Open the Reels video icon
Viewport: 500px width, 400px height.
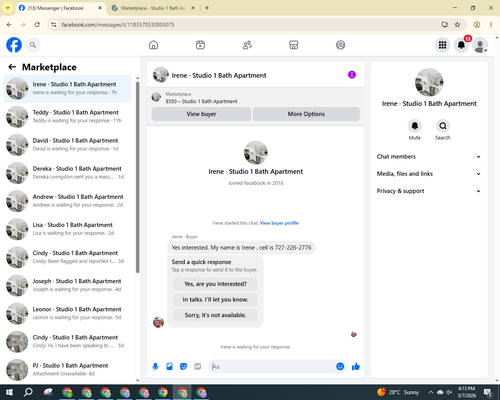click(x=200, y=45)
